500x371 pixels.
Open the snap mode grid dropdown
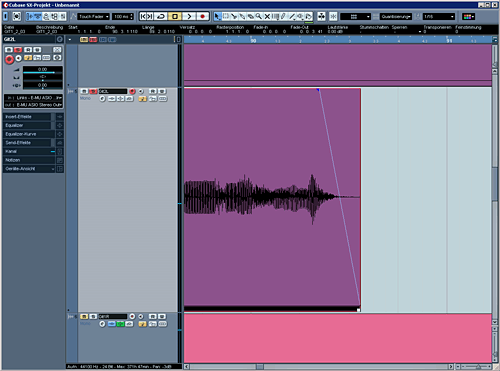pyautogui.click(x=355, y=16)
